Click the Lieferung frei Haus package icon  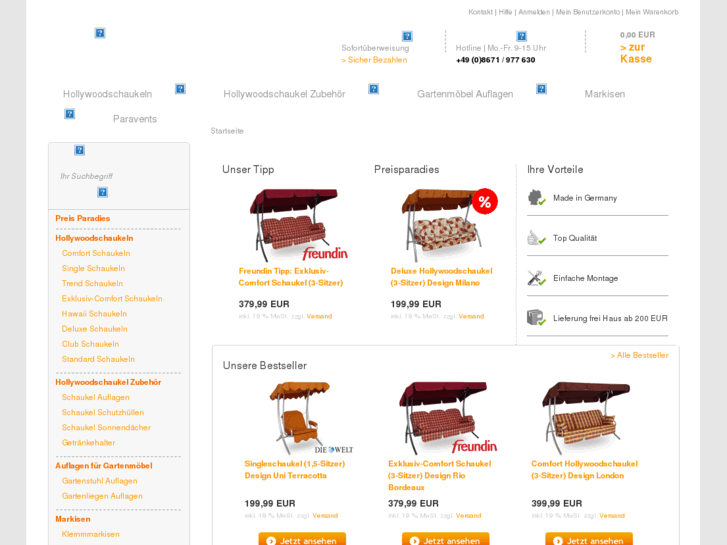click(x=536, y=318)
